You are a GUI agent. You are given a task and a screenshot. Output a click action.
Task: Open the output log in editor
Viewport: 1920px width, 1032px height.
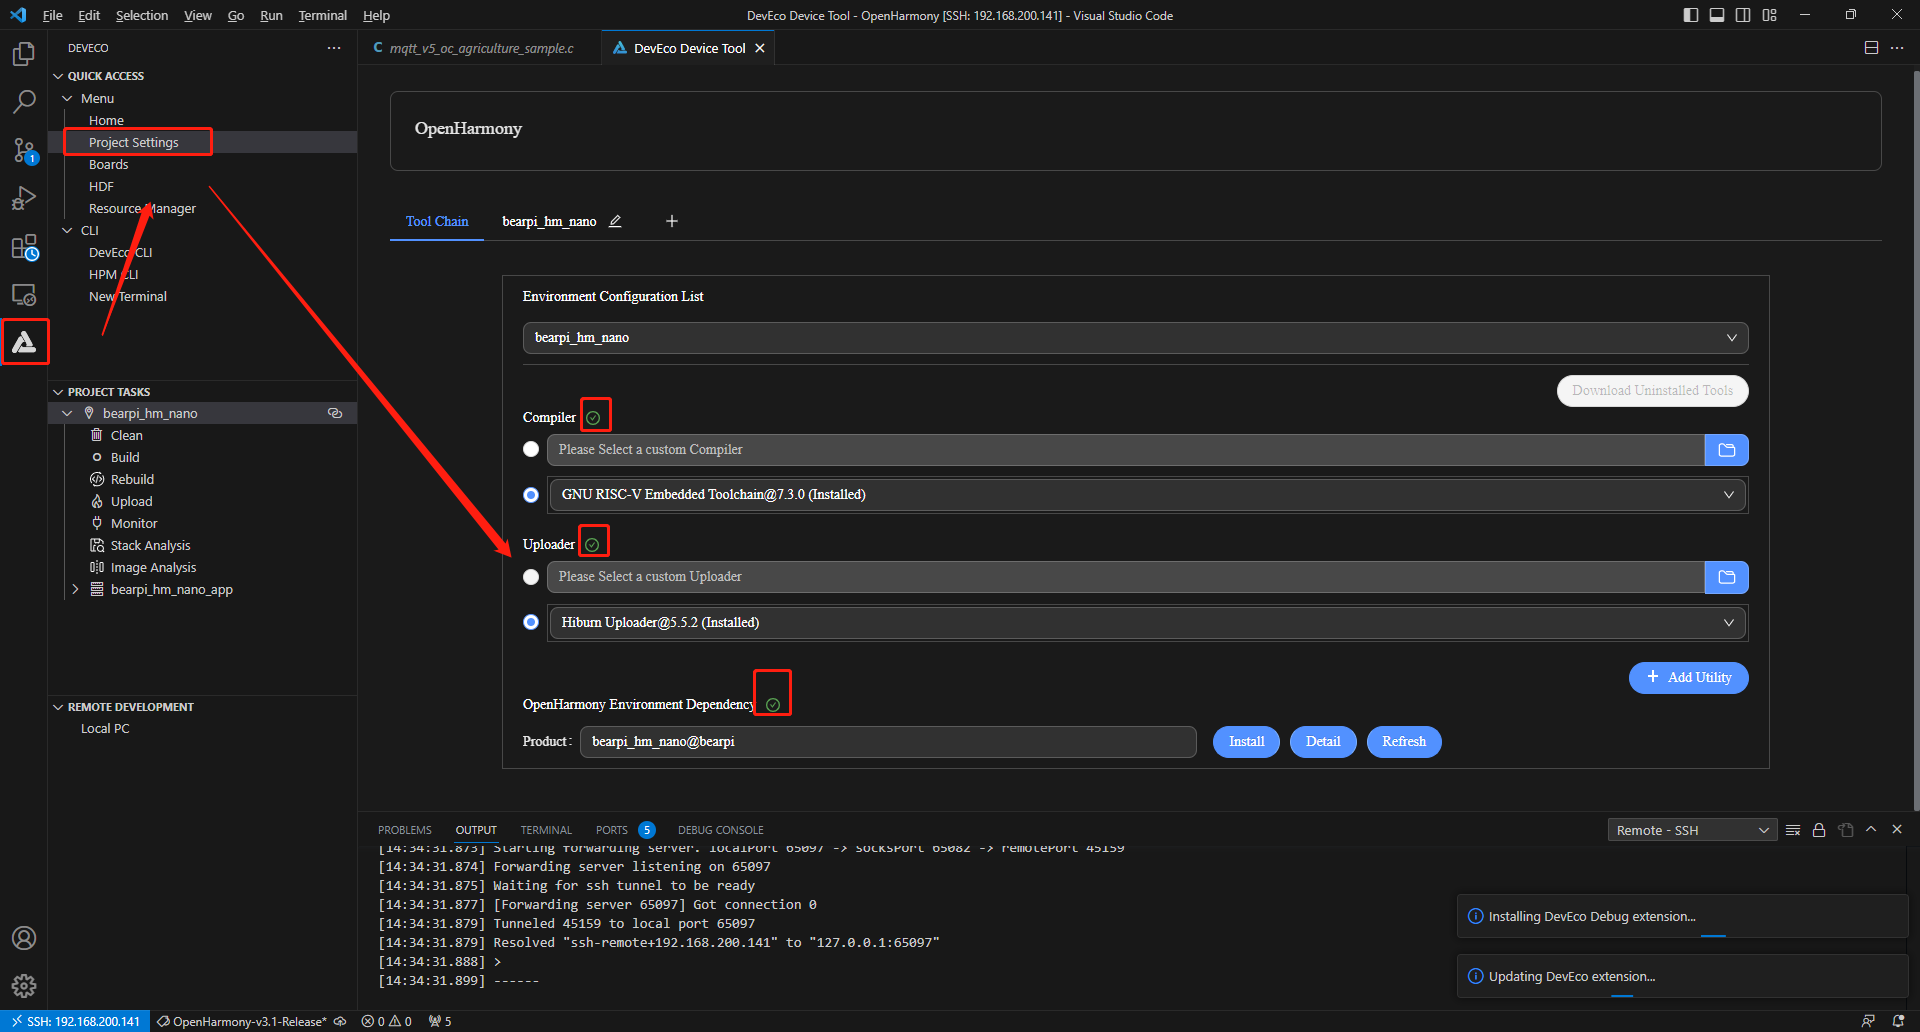[x=1845, y=830]
